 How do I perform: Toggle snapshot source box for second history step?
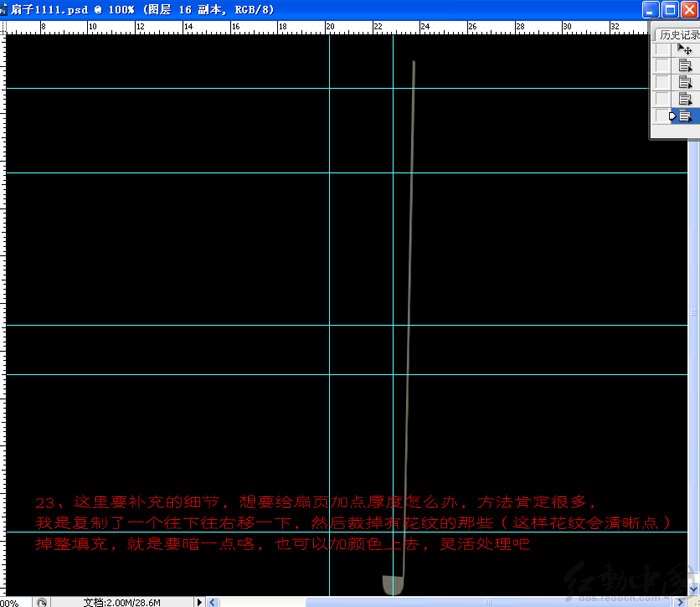661,66
